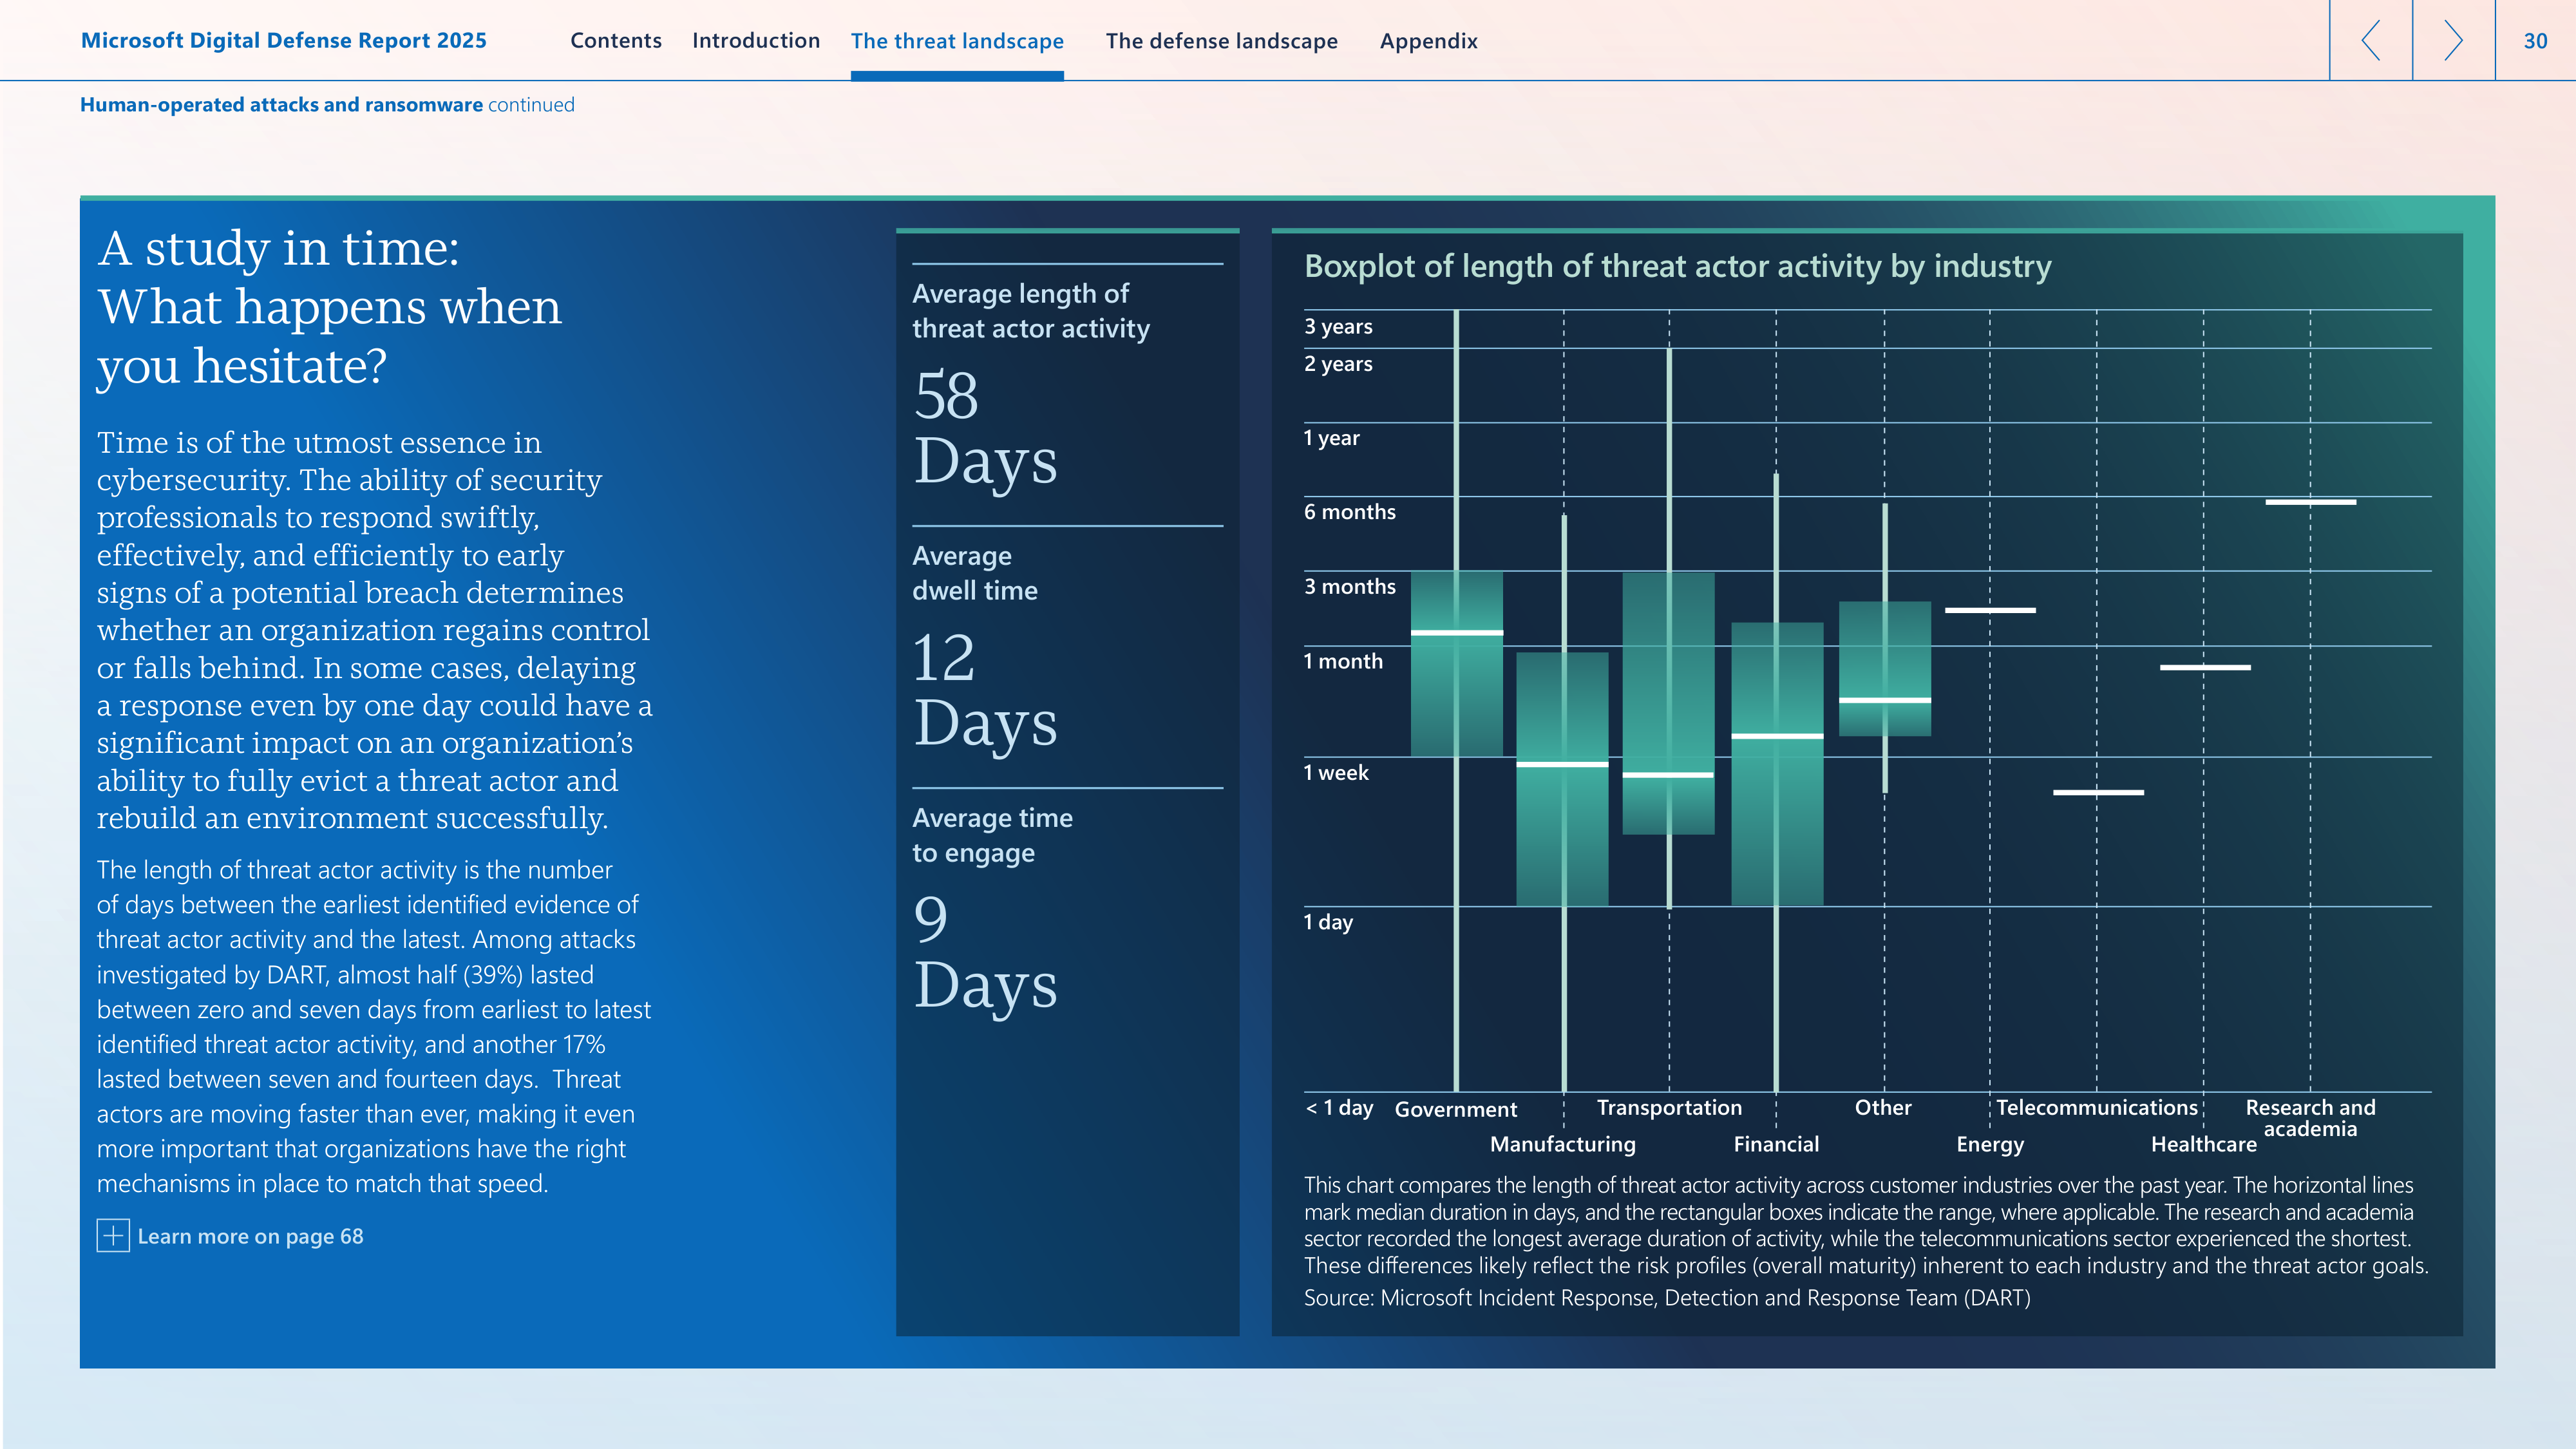2576x1449 pixels.
Task: Select The threat landscape tab
Action: click(x=957, y=41)
